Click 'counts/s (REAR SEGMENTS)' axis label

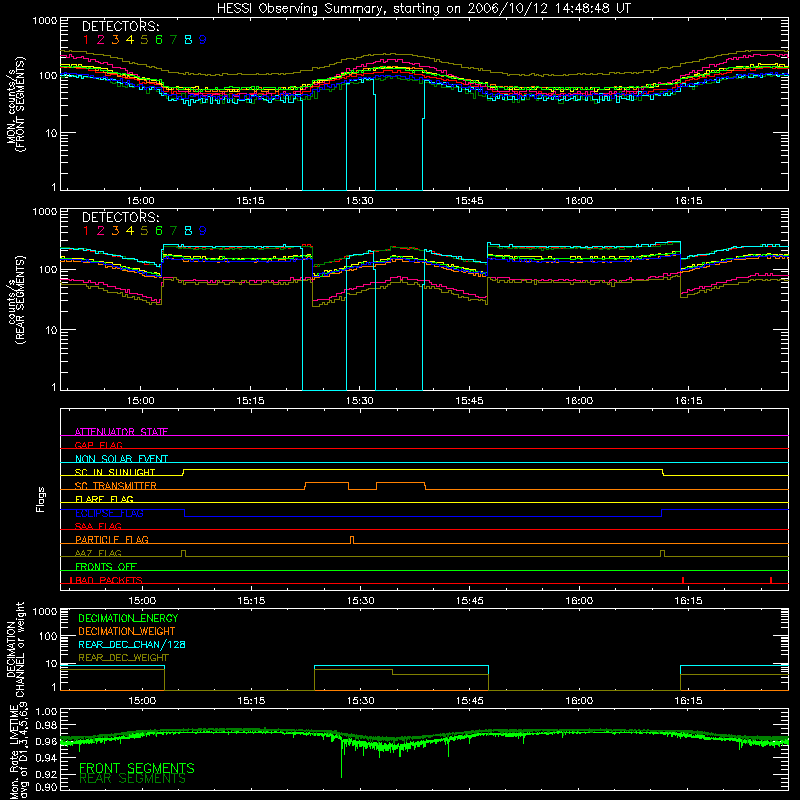pyautogui.click(x=16, y=299)
